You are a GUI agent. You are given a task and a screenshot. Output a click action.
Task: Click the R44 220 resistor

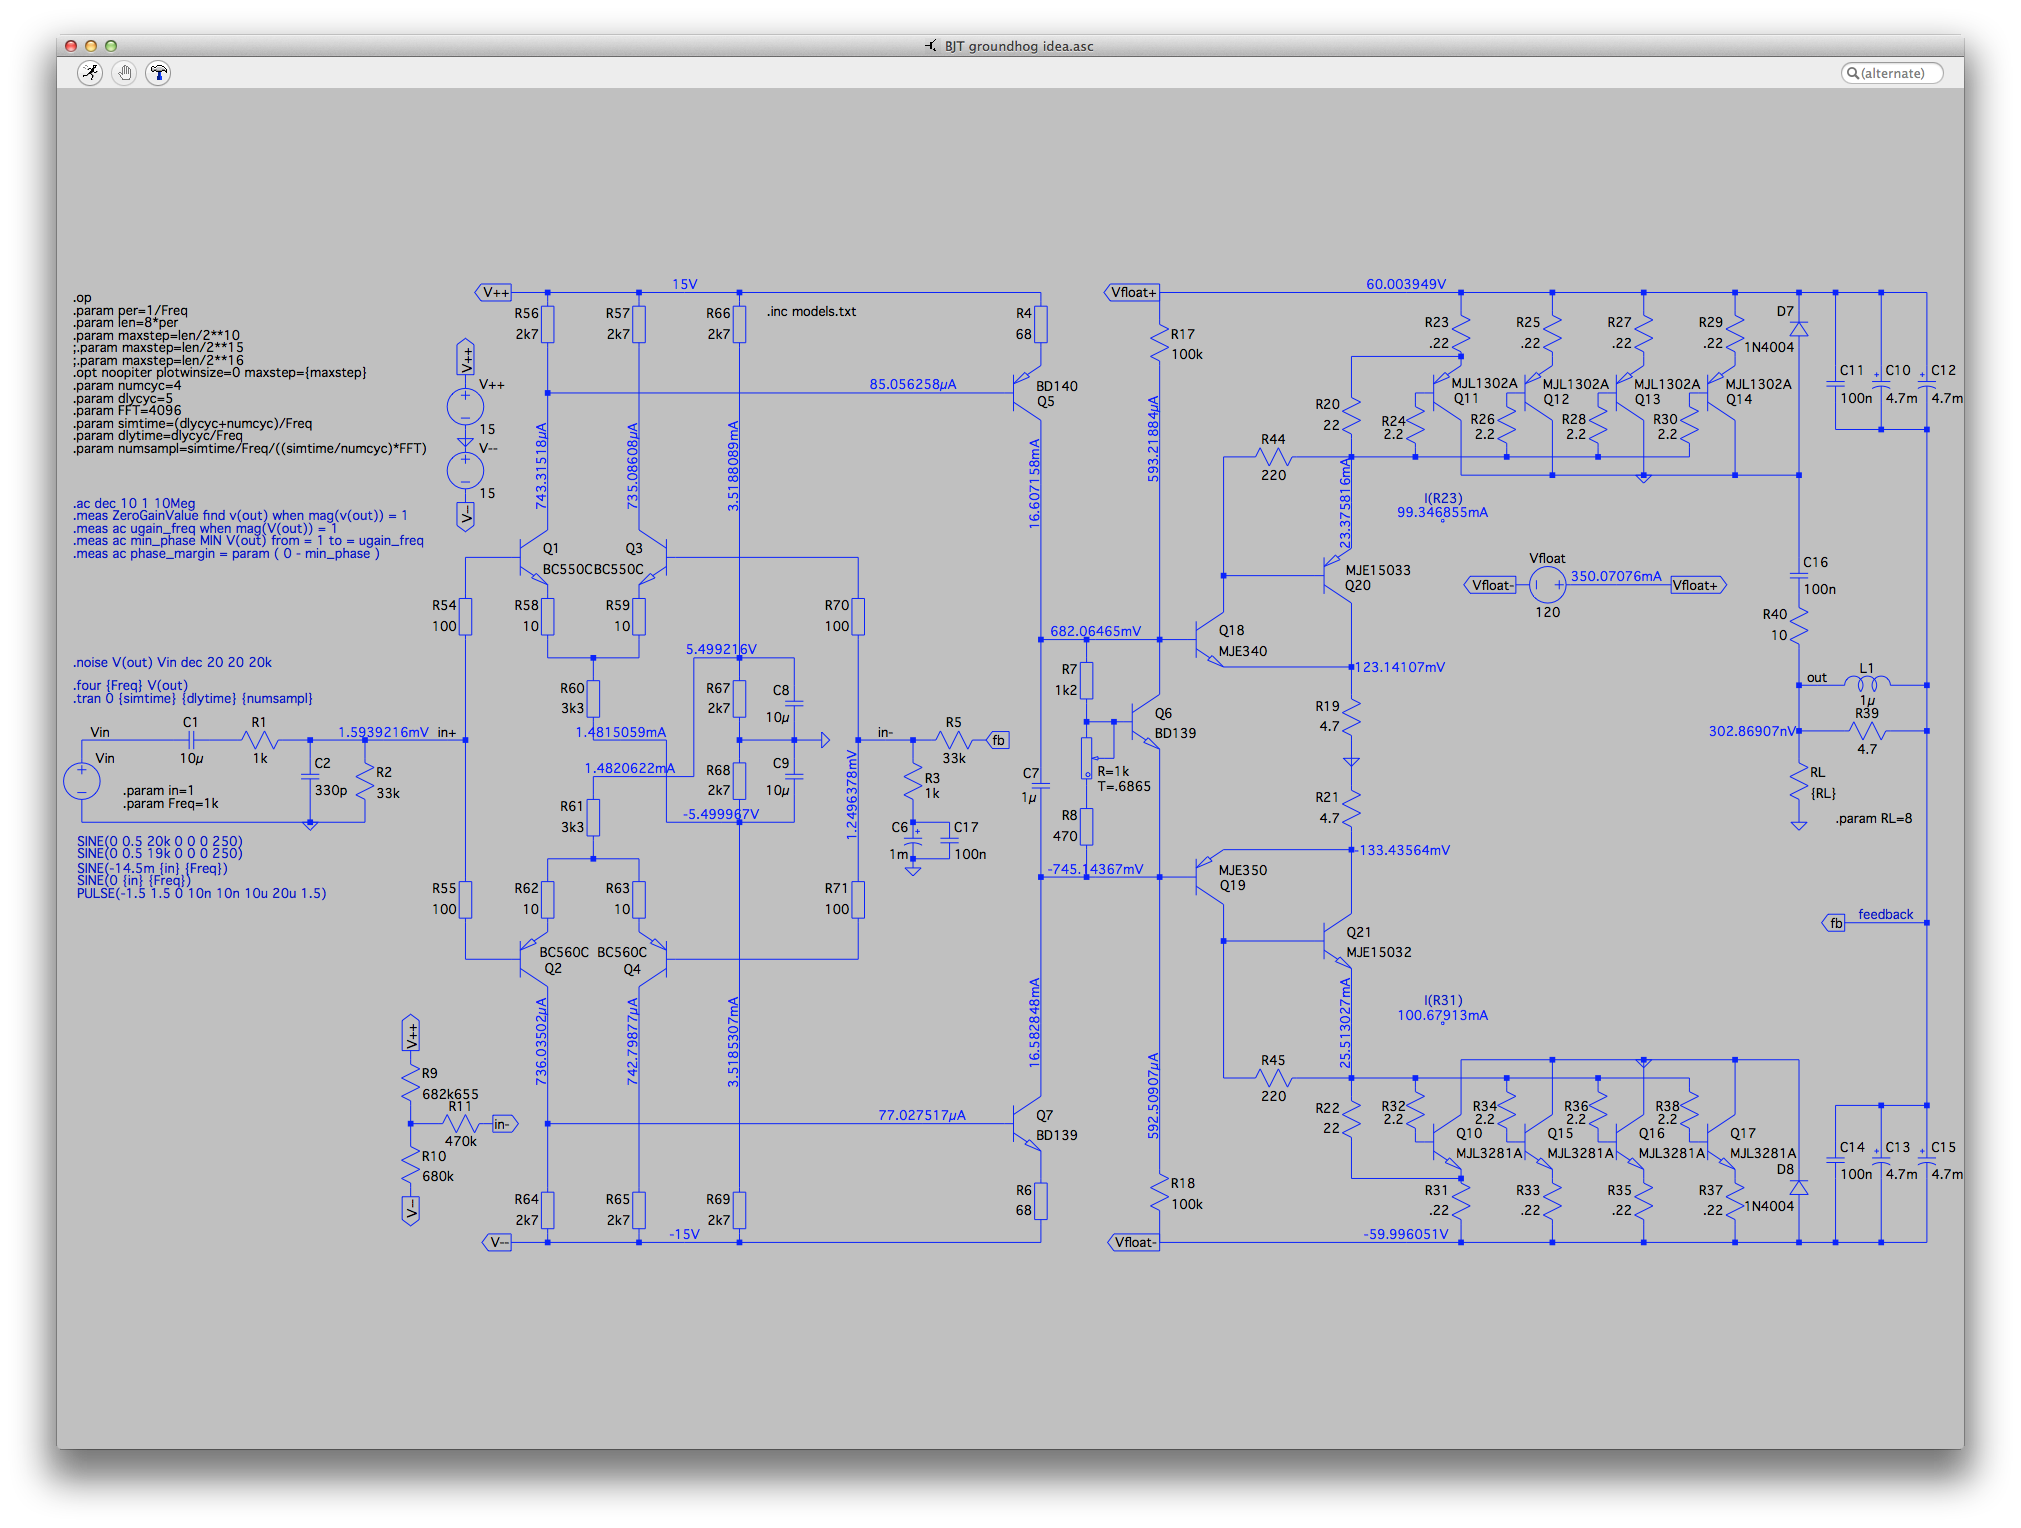click(x=1273, y=457)
